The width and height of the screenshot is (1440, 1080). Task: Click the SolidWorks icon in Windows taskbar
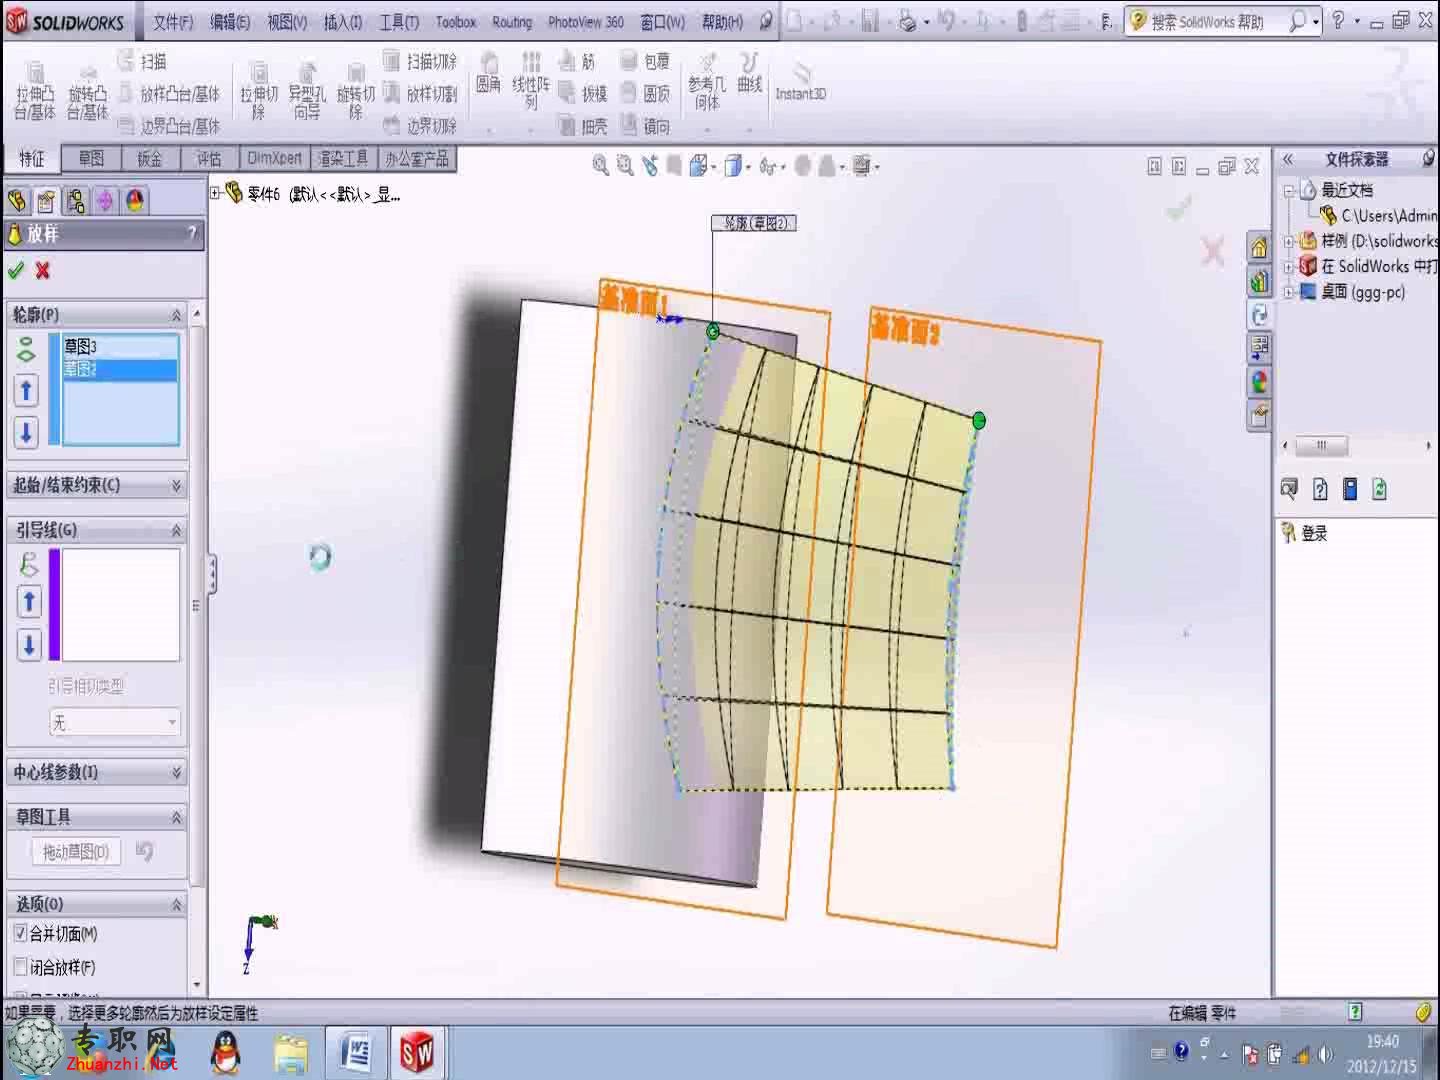417,1052
